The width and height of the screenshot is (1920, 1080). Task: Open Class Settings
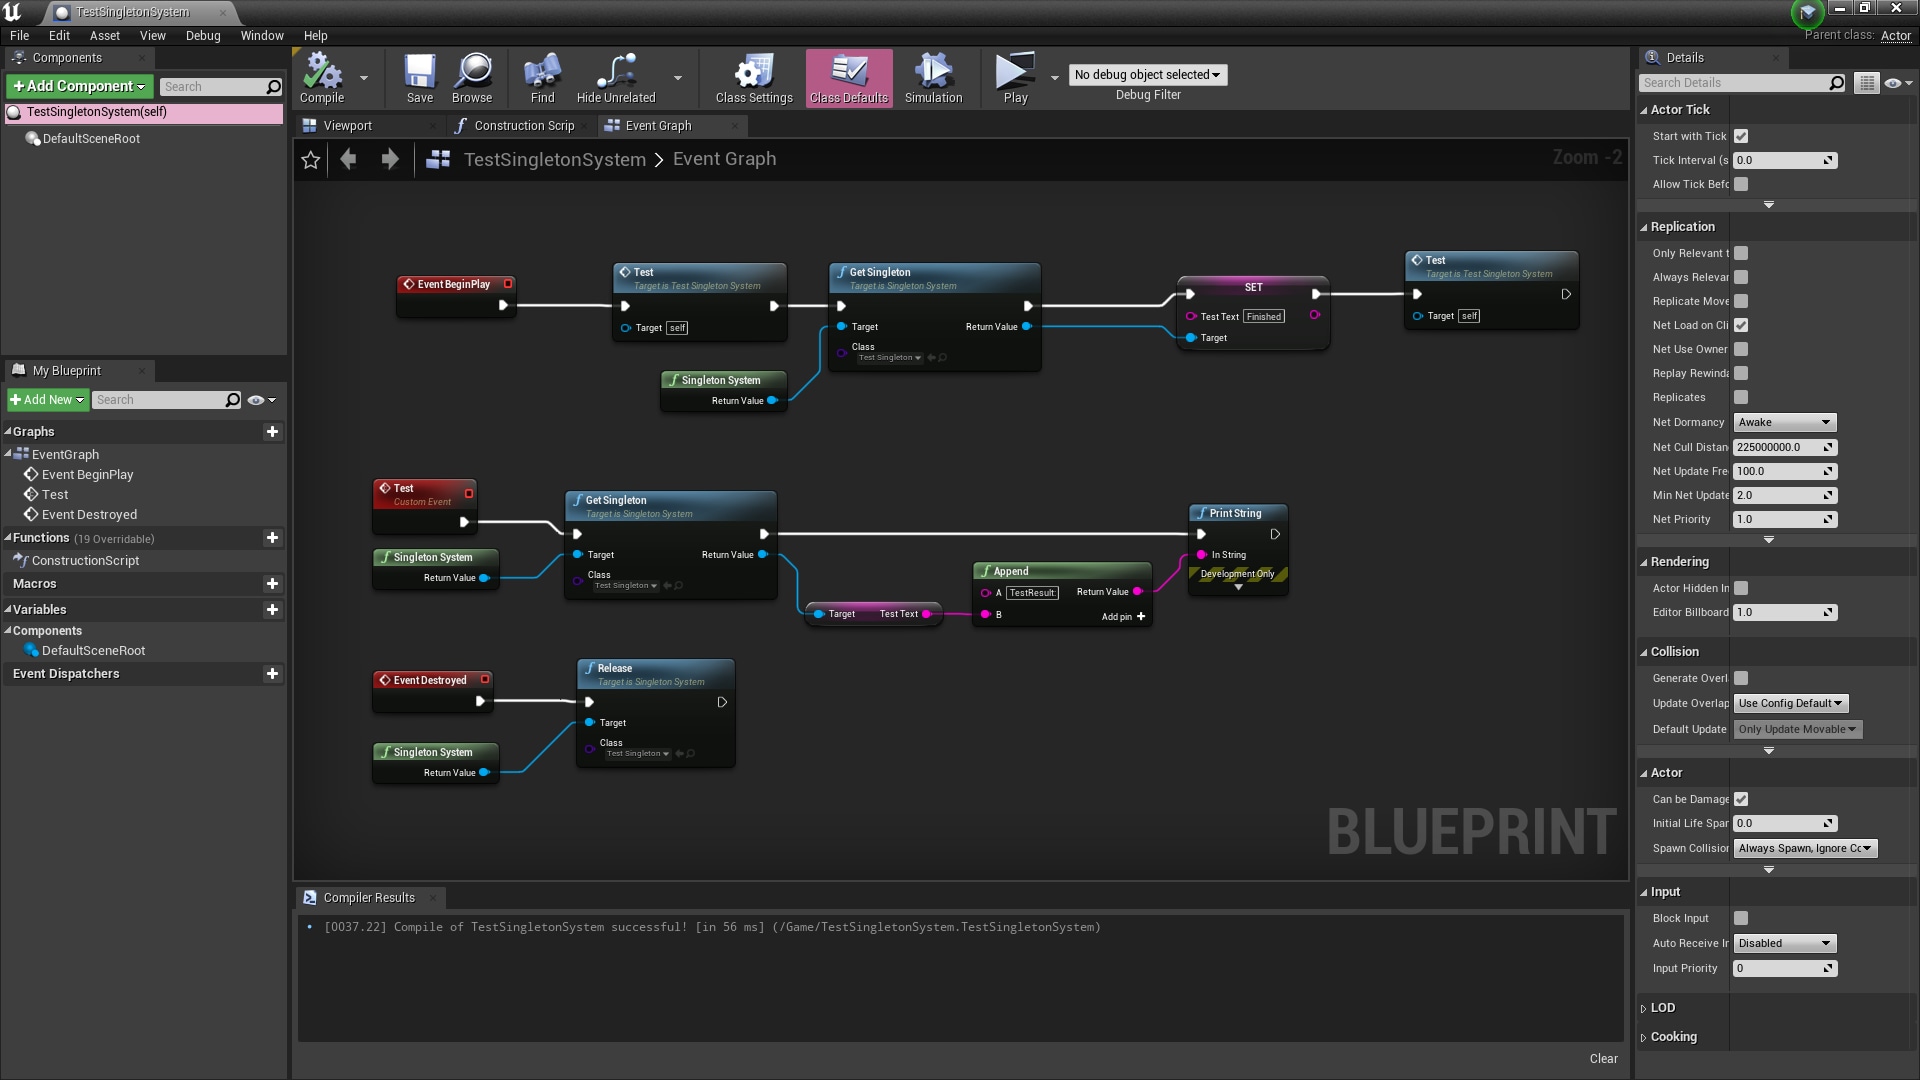point(753,78)
